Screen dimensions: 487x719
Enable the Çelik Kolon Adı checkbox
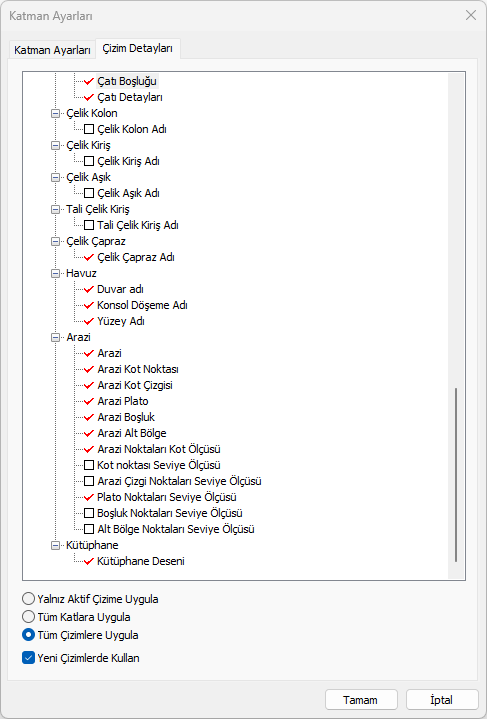click(89, 129)
